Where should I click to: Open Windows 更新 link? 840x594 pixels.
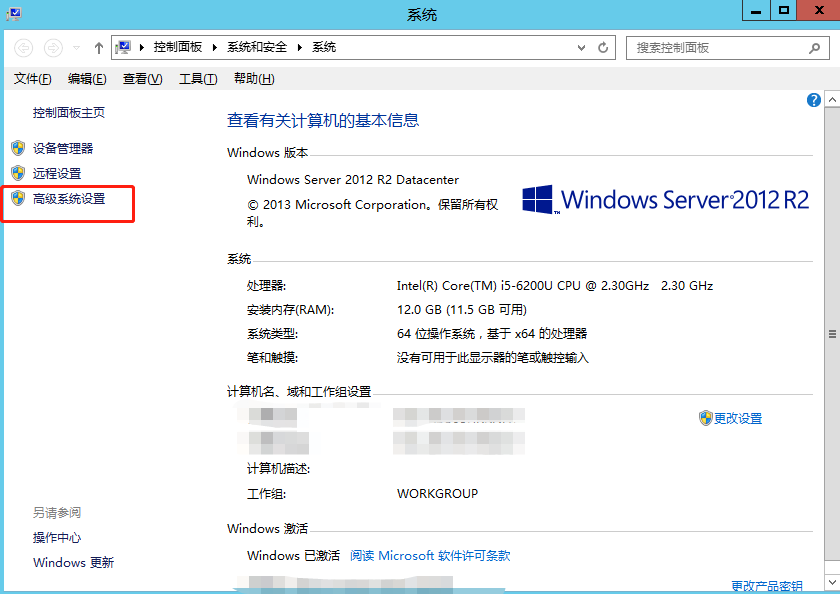coord(73,563)
